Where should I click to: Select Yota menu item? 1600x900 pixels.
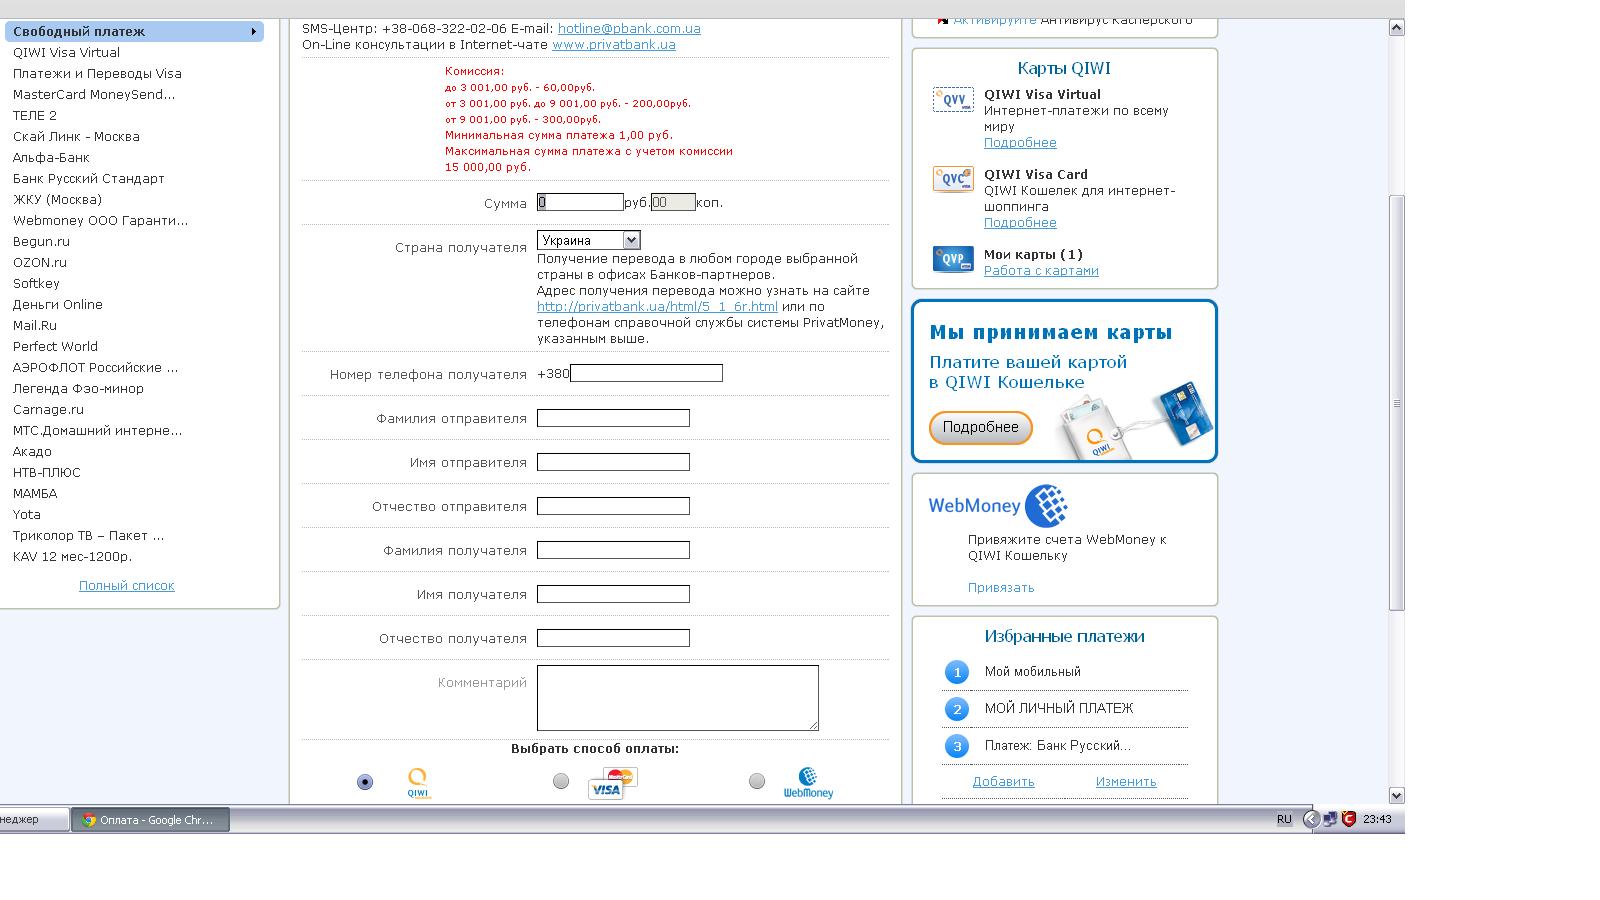27,515
